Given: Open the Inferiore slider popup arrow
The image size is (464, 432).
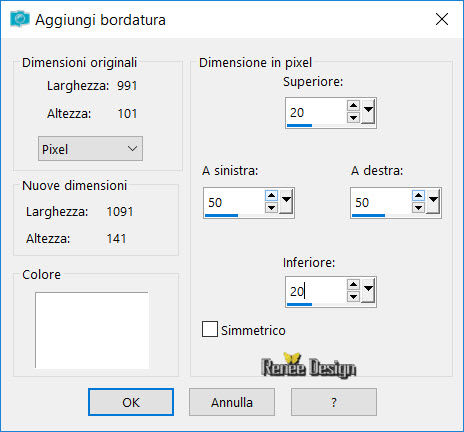Looking at the screenshot, I should pos(368,290).
